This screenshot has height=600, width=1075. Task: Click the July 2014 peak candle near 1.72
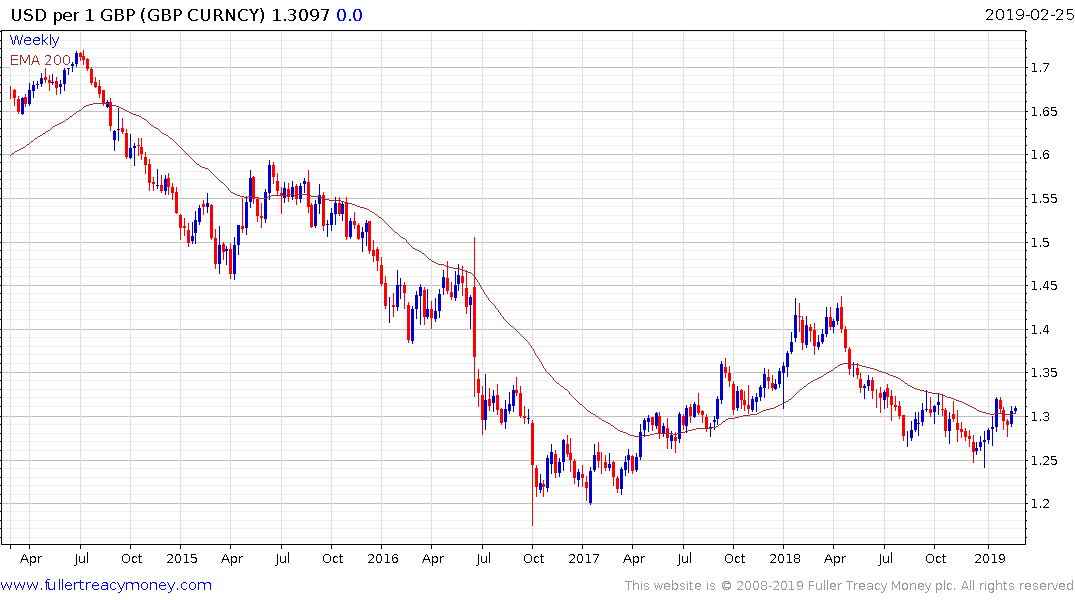coord(82,56)
